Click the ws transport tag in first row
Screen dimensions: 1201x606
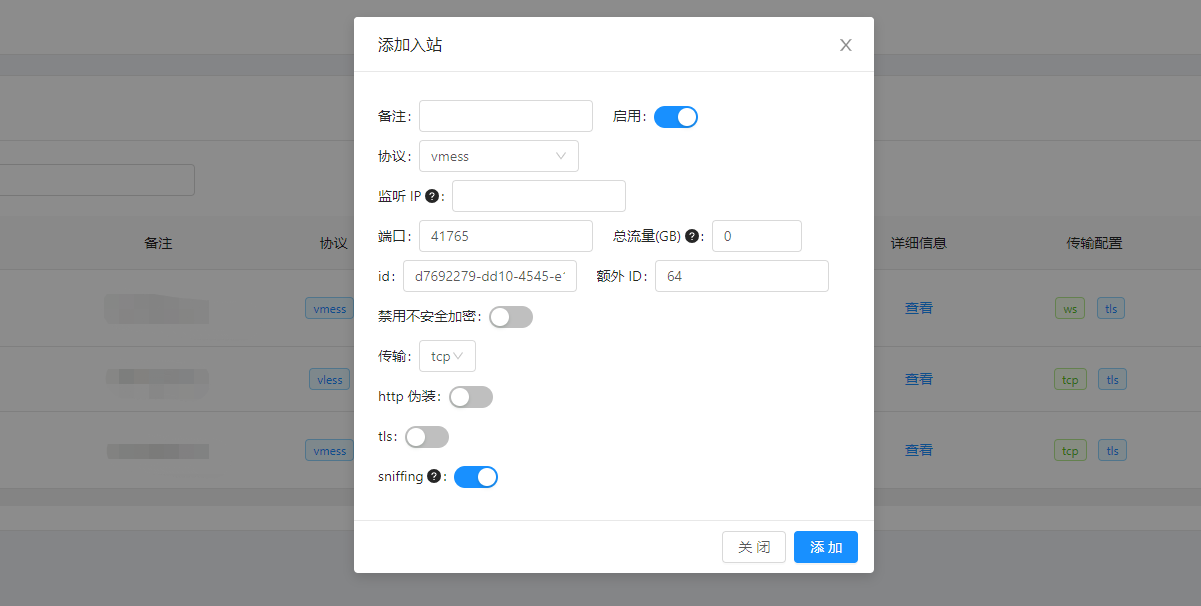[x=1070, y=308]
